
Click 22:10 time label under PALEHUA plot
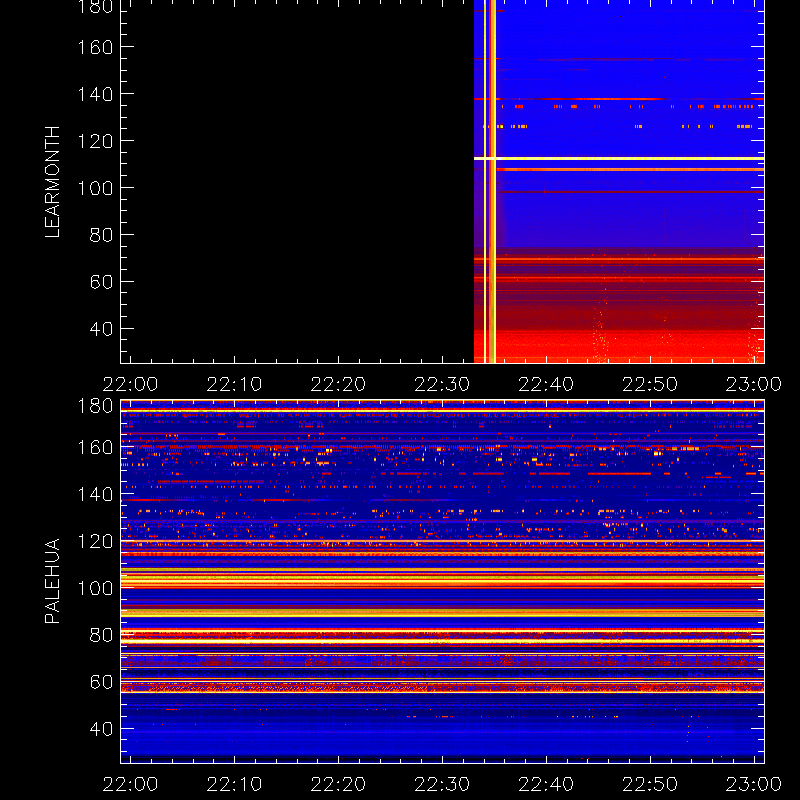[x=235, y=784]
